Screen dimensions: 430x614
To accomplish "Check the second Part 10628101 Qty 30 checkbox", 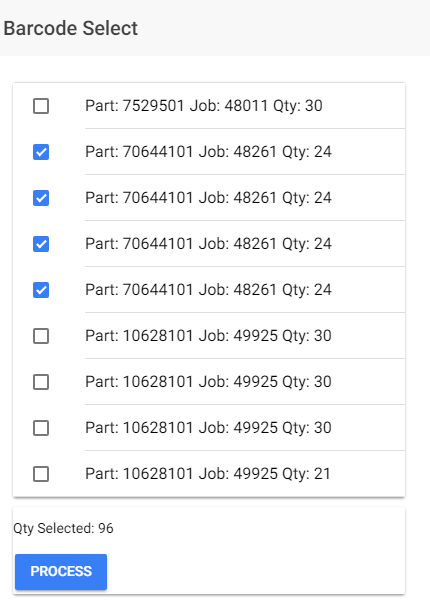I will tap(41, 382).
